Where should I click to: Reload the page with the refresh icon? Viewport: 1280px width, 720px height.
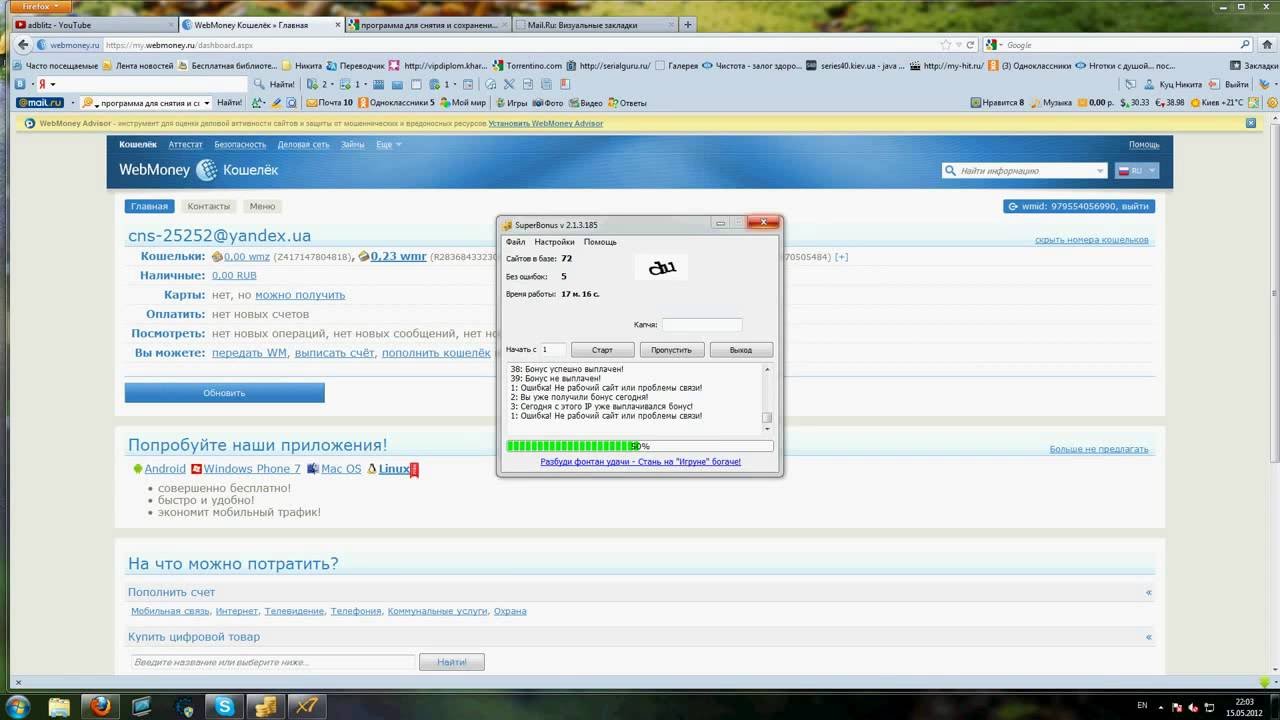click(971, 45)
